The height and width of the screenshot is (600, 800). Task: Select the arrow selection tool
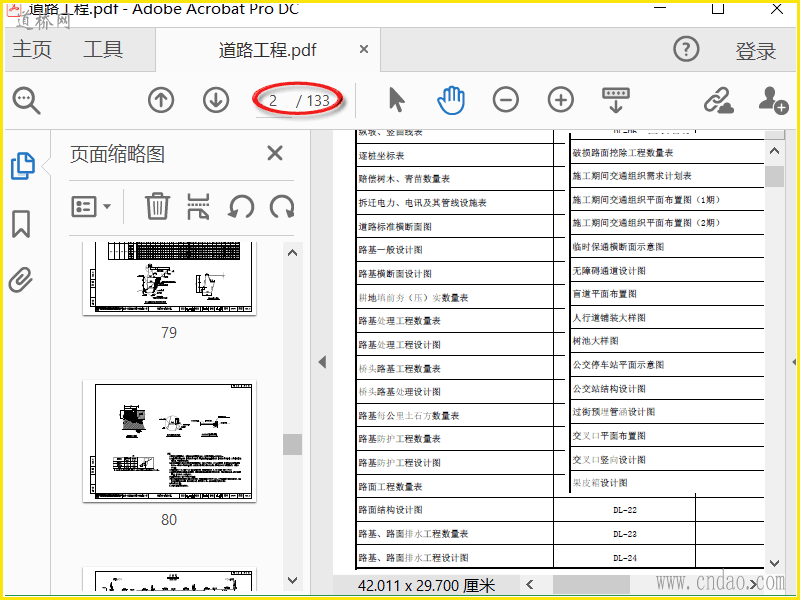(x=396, y=99)
